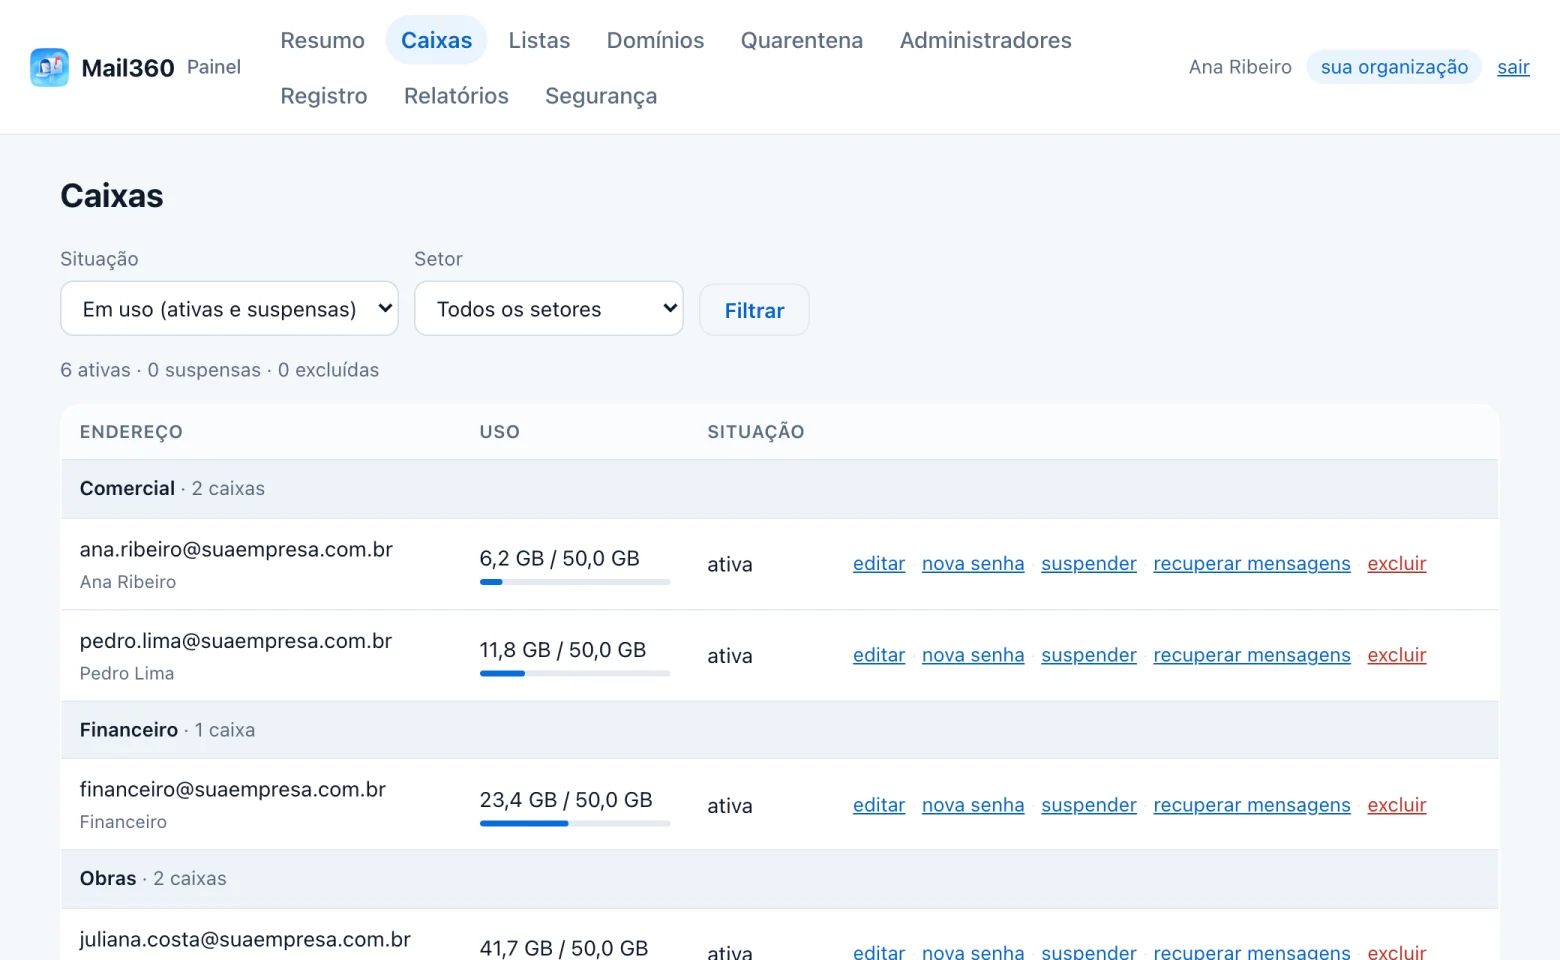Open the Resumo tab

[322, 40]
